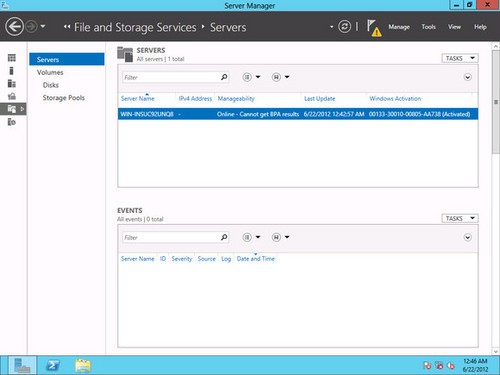Sort events by Date and Time column
This screenshot has width=500, height=375.
(256, 259)
